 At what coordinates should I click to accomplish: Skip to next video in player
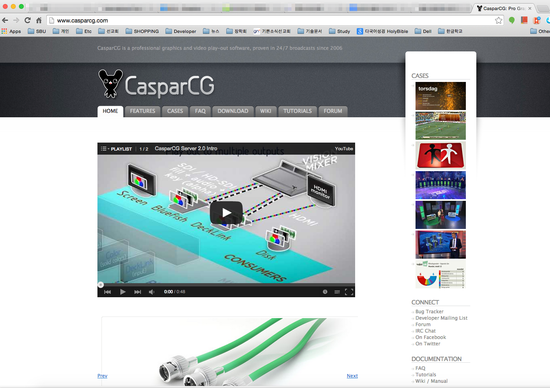pos(138,292)
